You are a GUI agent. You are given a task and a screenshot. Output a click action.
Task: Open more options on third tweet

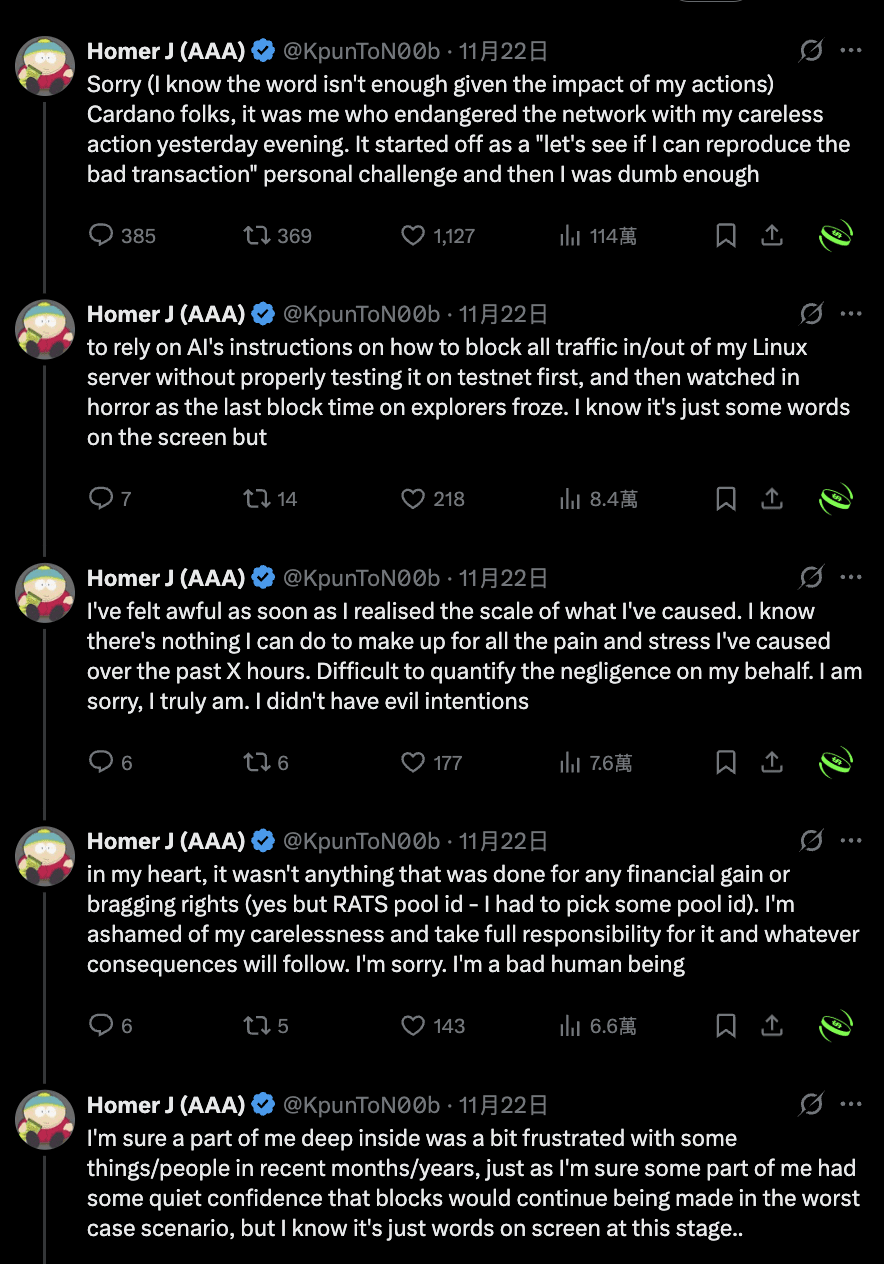tap(851, 578)
